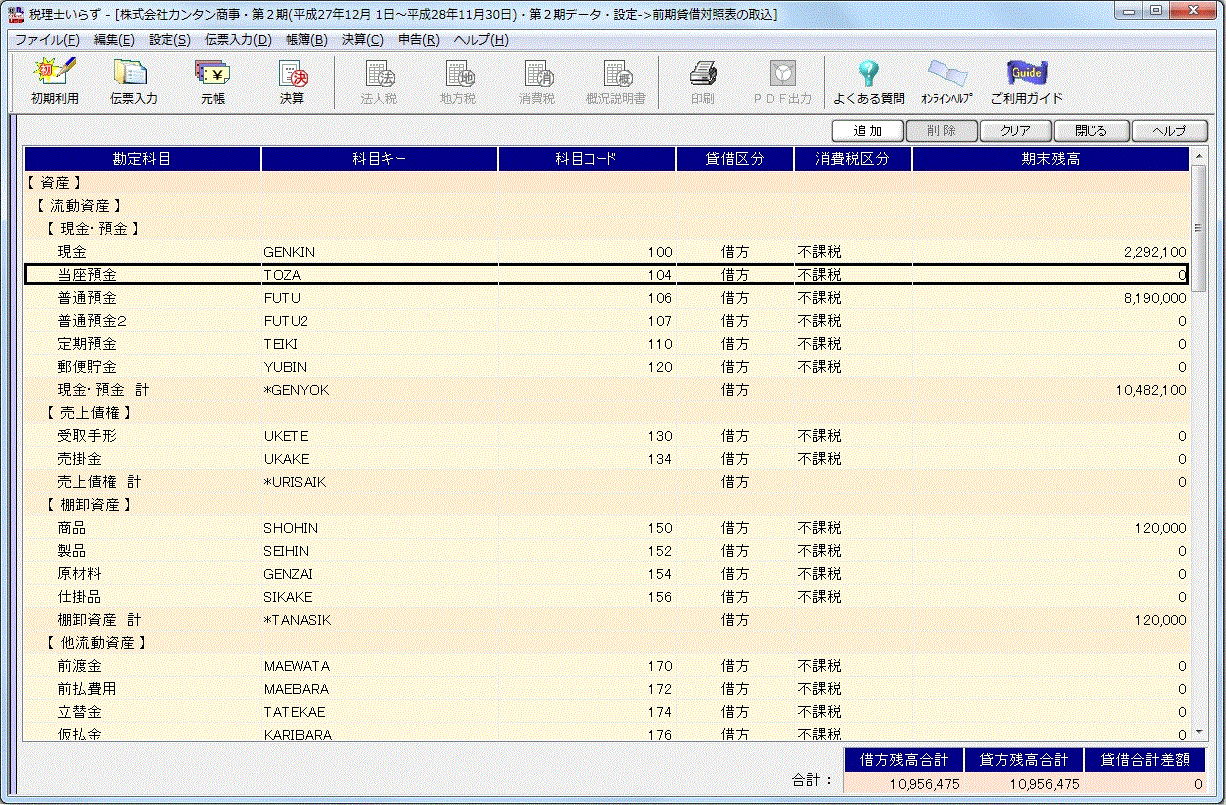Open the 帳簿(B) menu

306,40
